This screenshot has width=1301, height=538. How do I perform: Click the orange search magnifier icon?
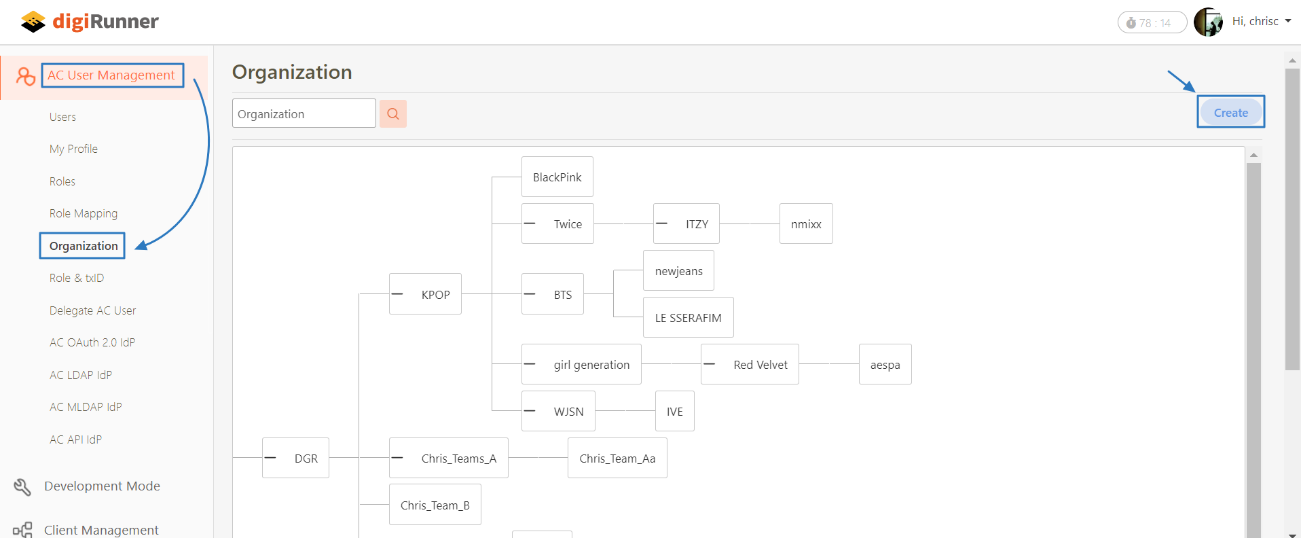(393, 114)
